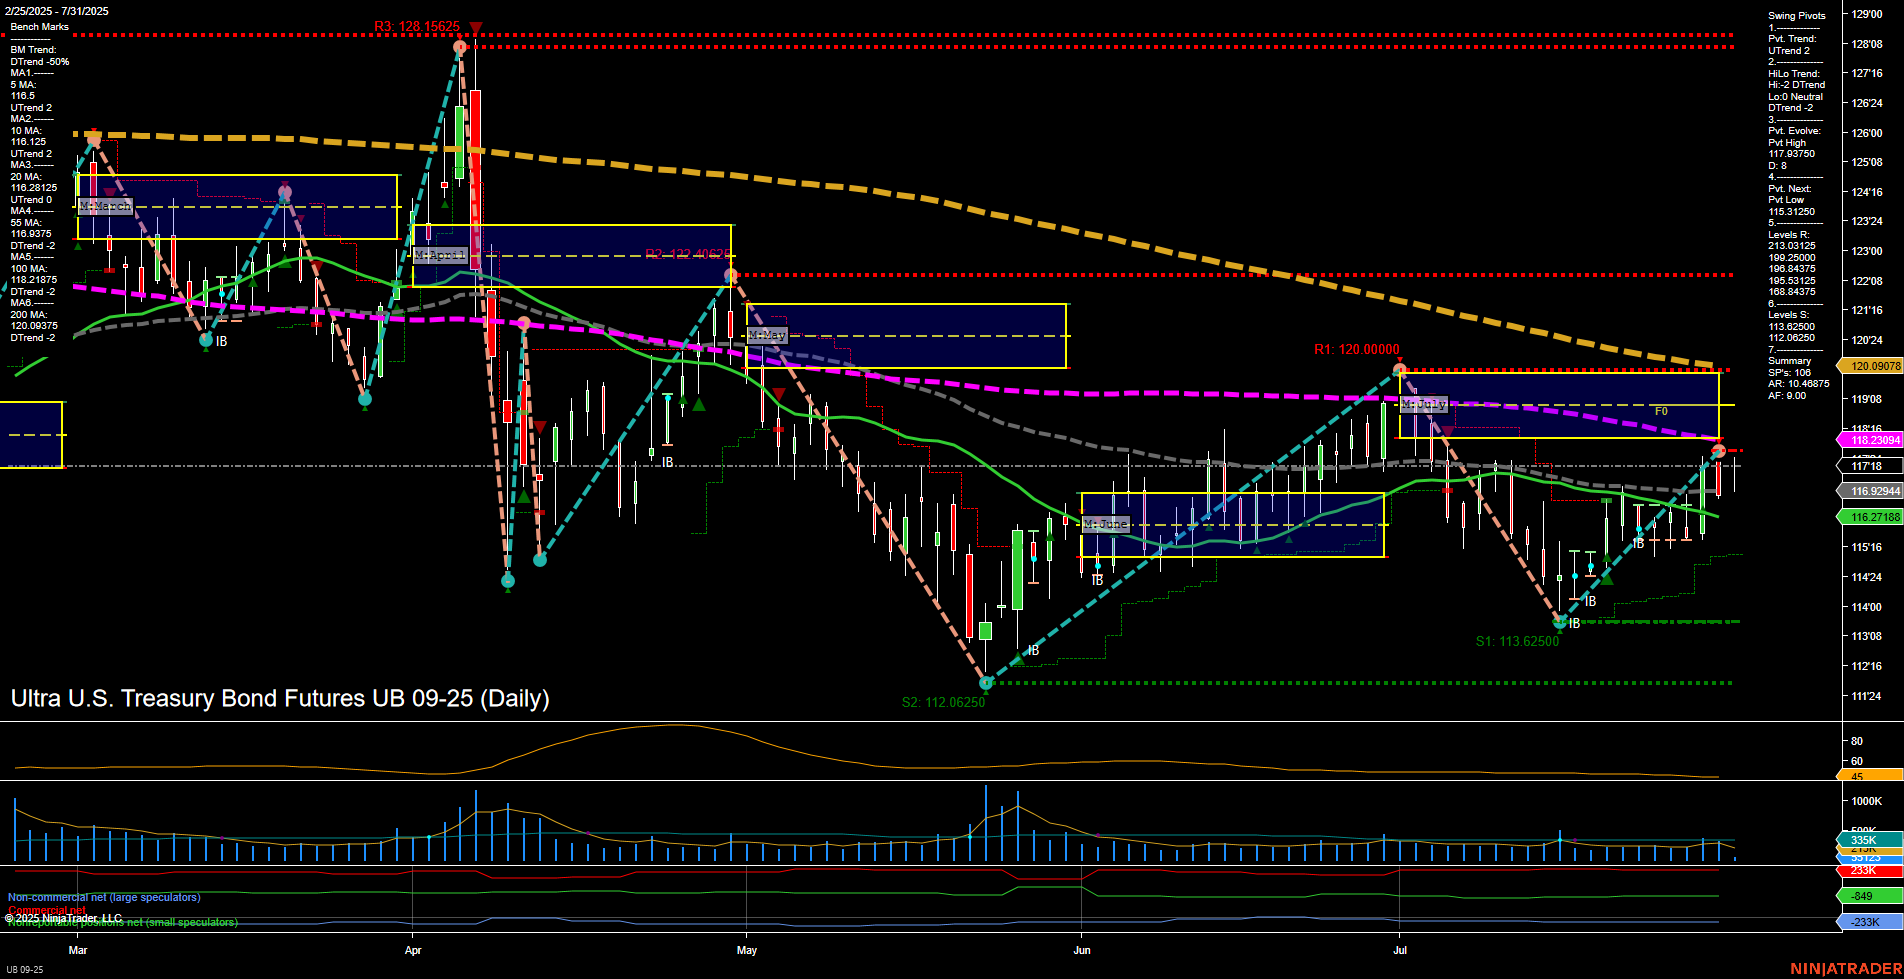Click the 123'00 price axis label
Image resolution: width=1904 pixels, height=979 pixels.
(x=1867, y=251)
